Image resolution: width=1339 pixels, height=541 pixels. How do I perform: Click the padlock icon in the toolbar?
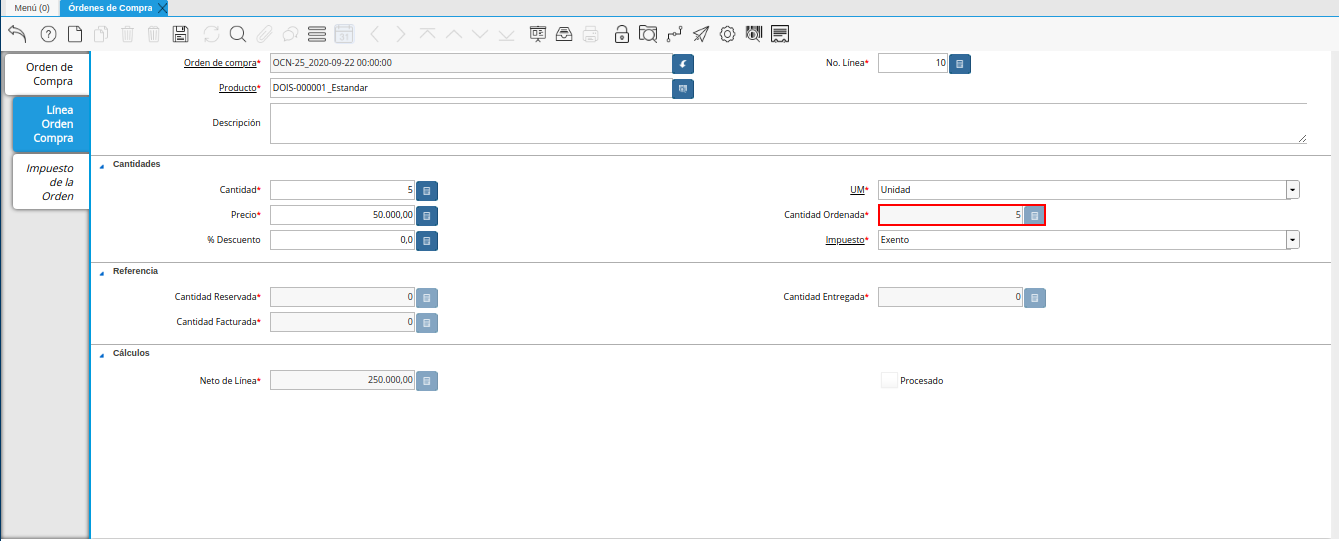tap(622, 34)
